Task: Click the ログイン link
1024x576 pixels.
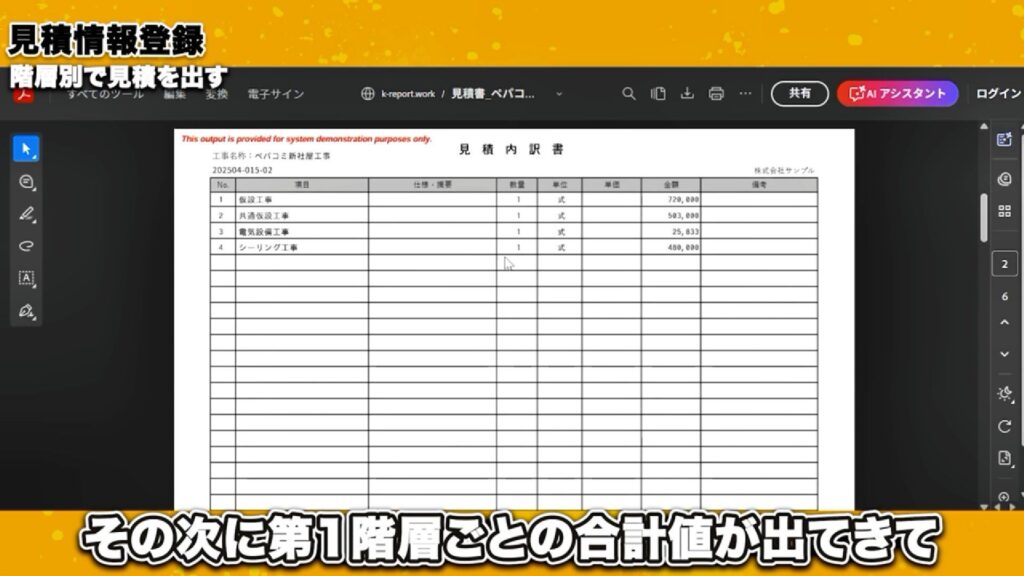Action: pos(999,93)
